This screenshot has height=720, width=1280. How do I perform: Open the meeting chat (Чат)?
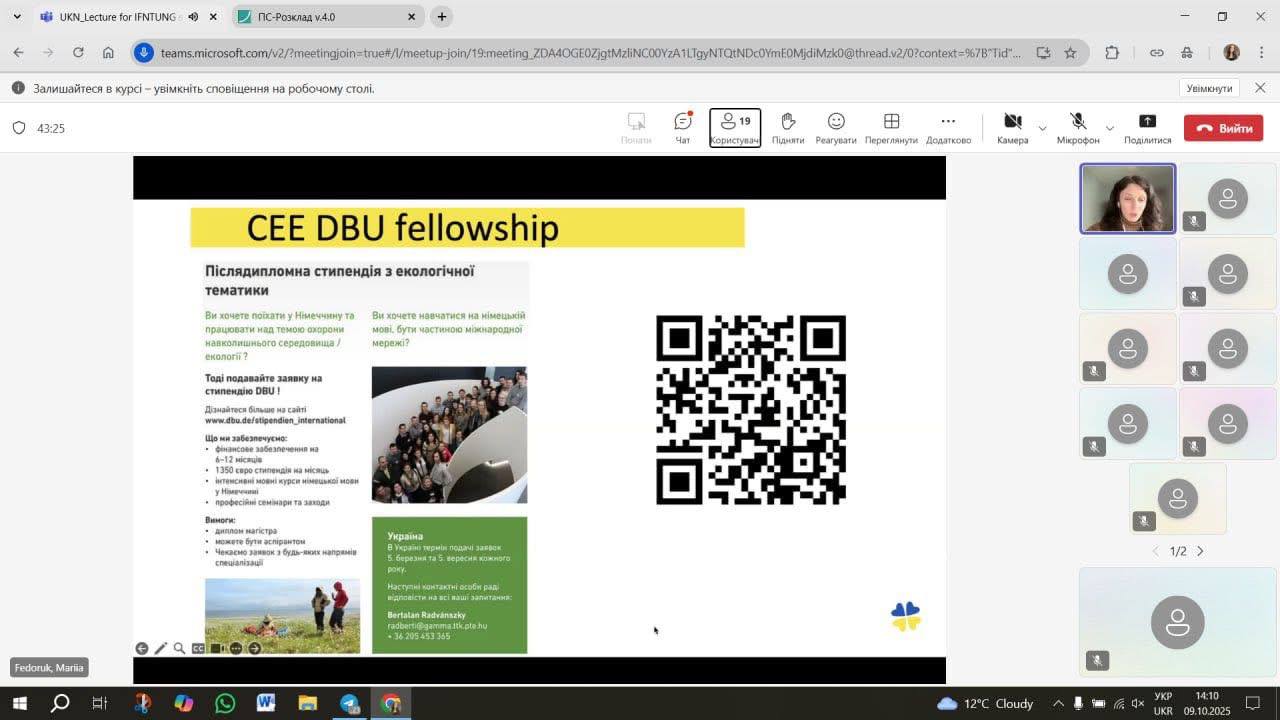click(x=683, y=127)
